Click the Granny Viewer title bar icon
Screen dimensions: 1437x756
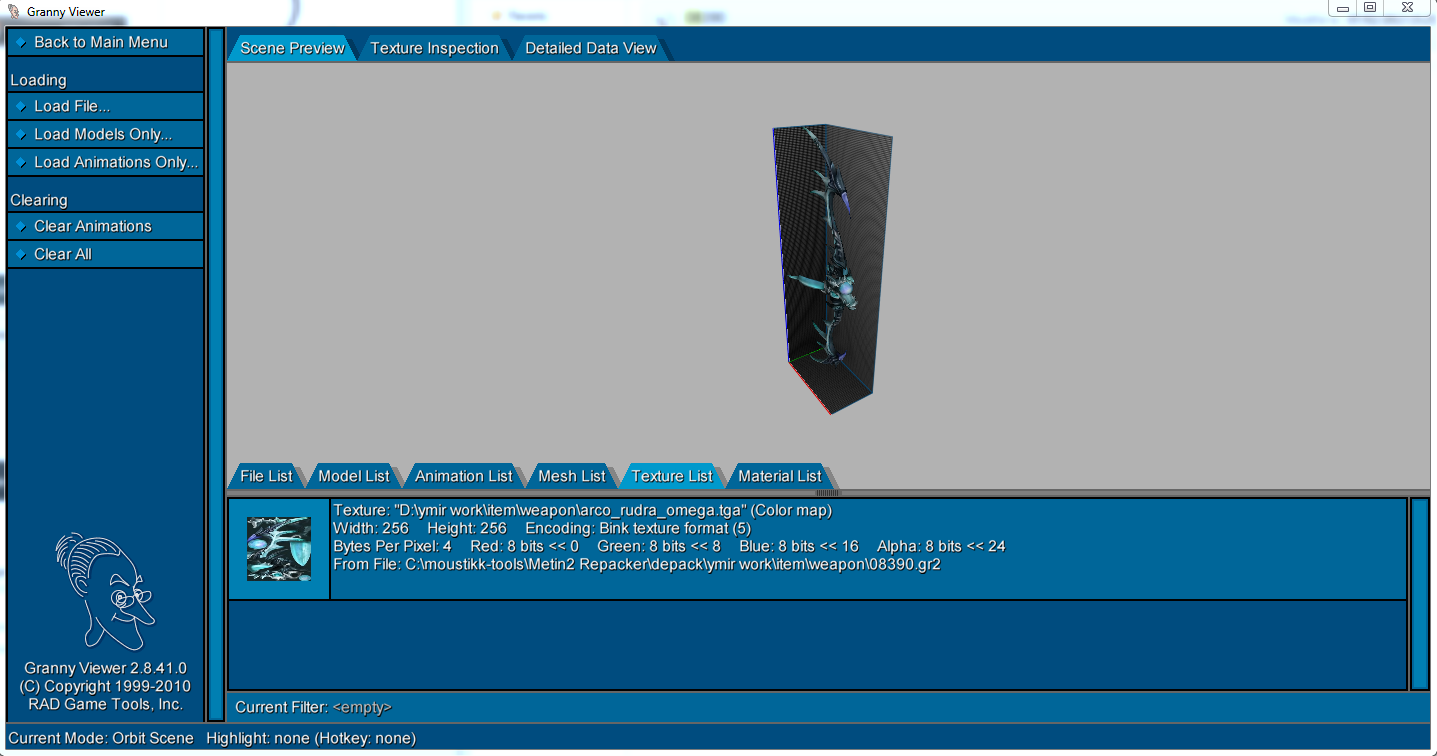pos(13,11)
